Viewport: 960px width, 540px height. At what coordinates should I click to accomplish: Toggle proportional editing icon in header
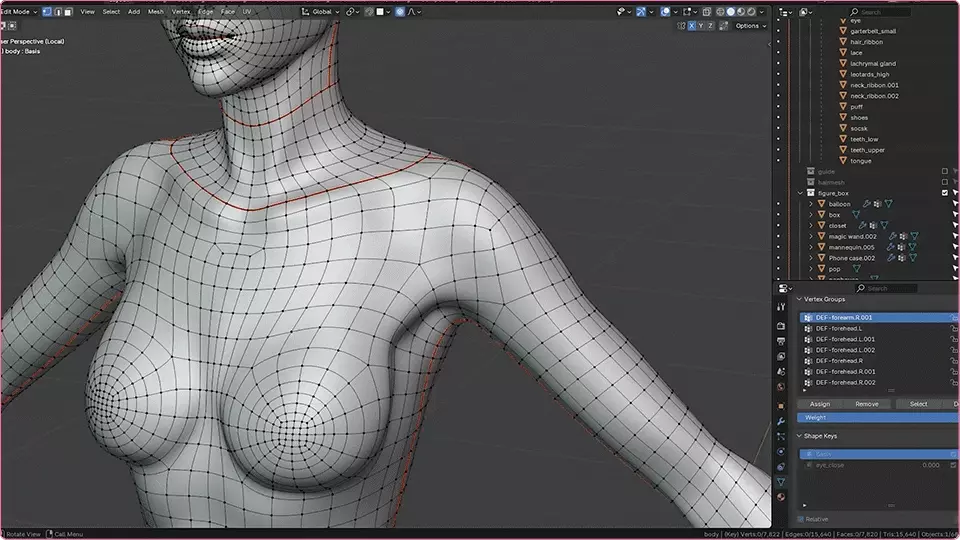pos(400,12)
